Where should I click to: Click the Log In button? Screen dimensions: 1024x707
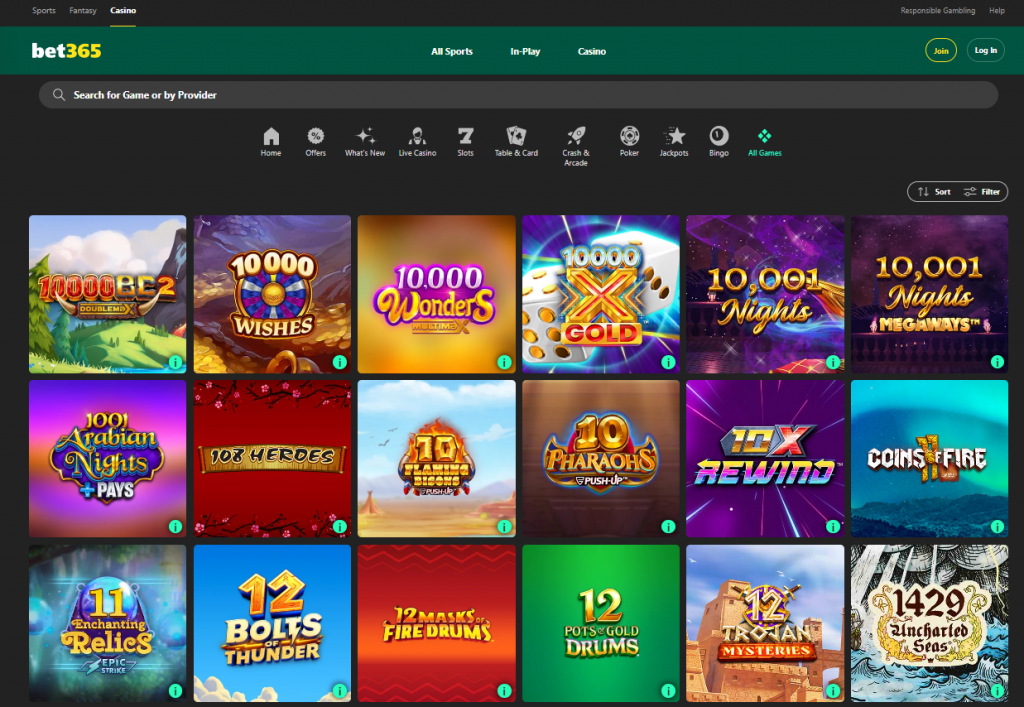point(985,50)
